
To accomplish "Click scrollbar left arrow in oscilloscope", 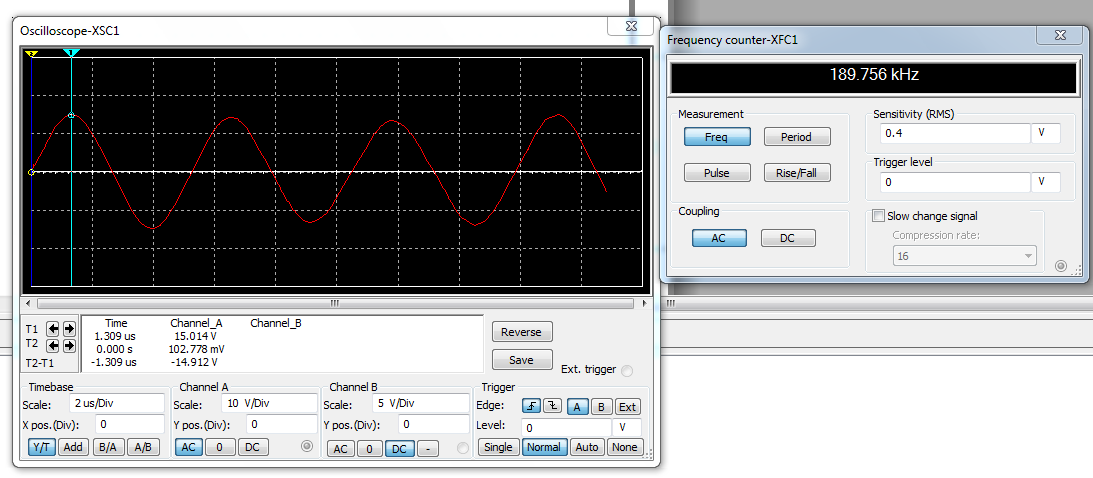I will point(28,303).
